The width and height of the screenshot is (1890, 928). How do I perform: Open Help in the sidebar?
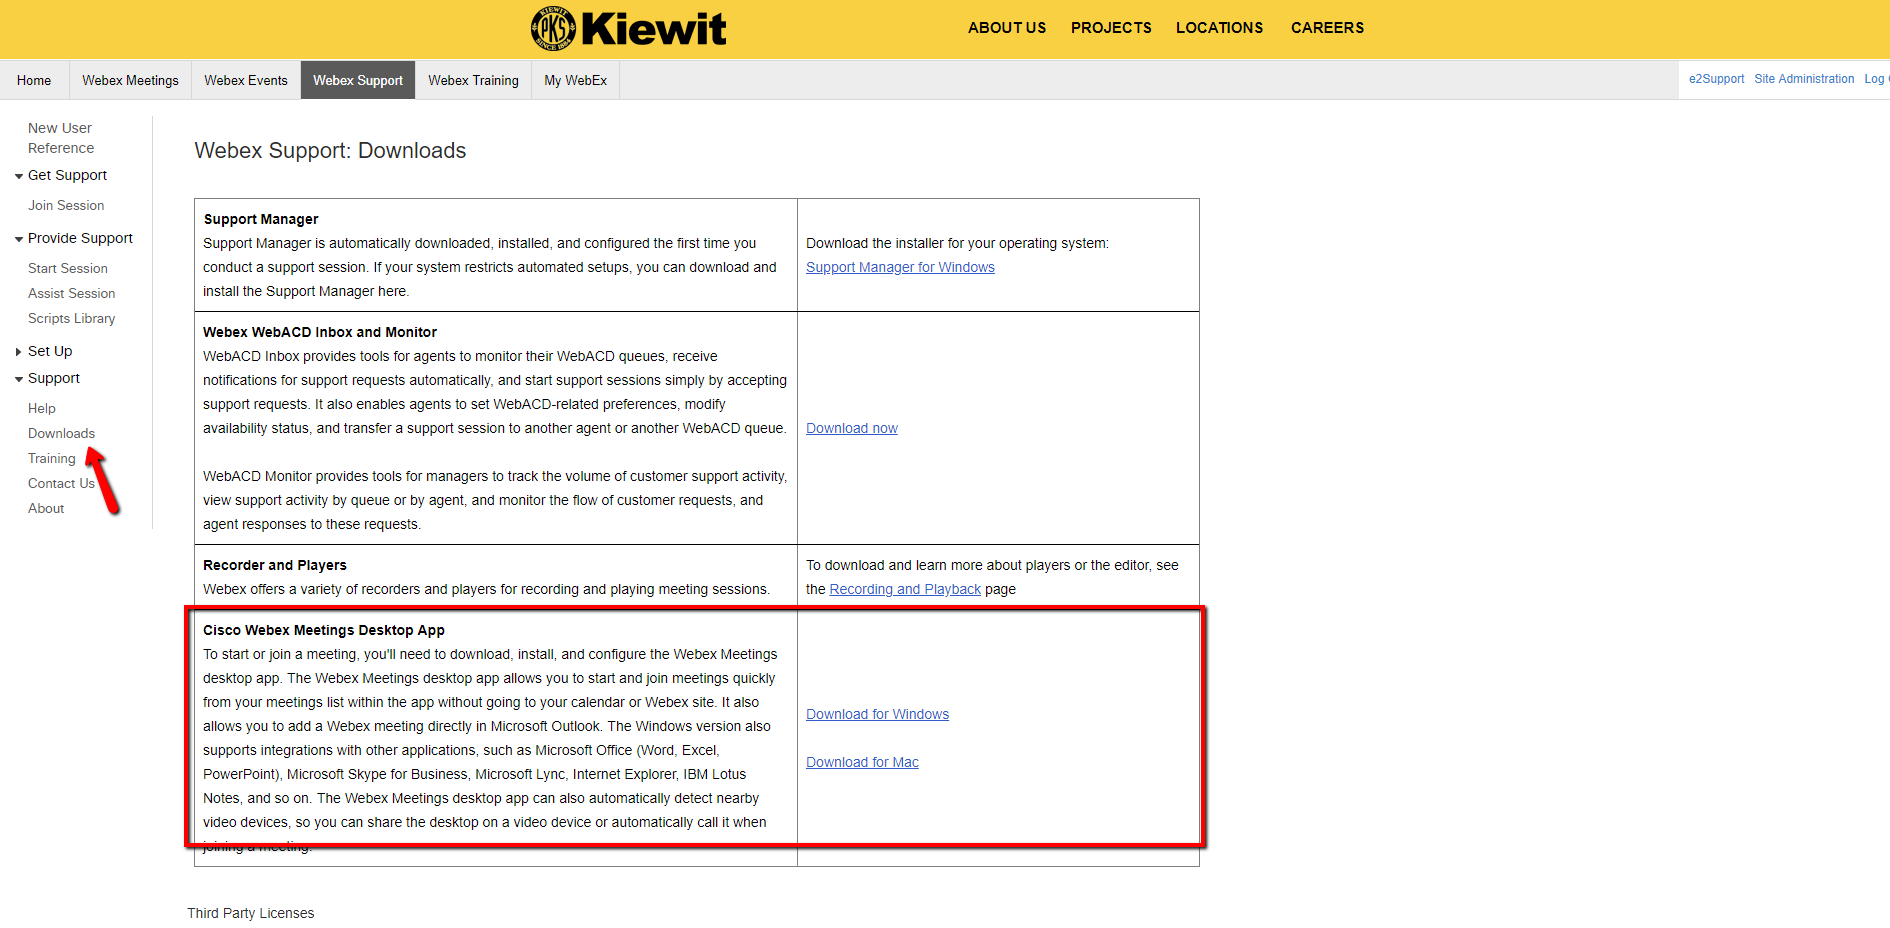click(42, 408)
